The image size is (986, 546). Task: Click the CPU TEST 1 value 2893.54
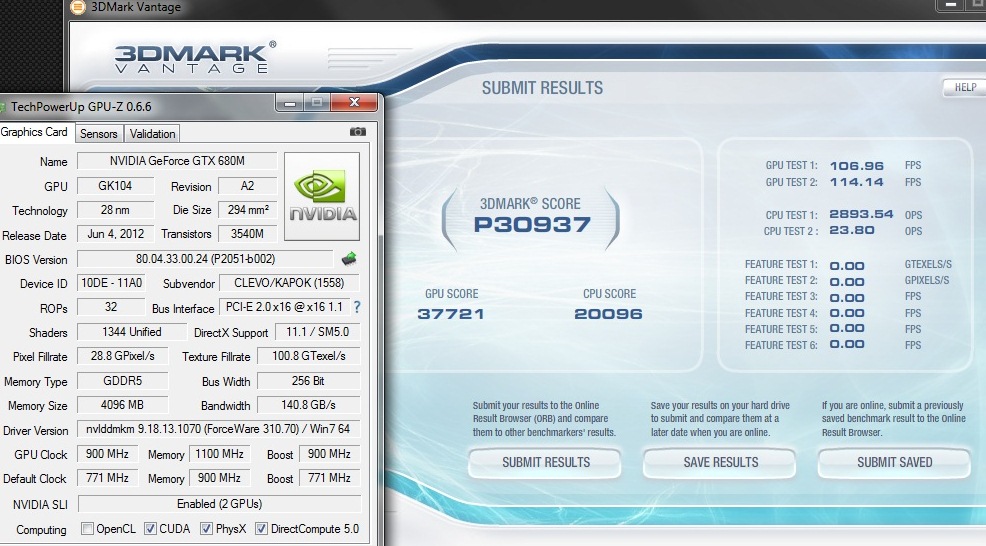[x=861, y=214]
